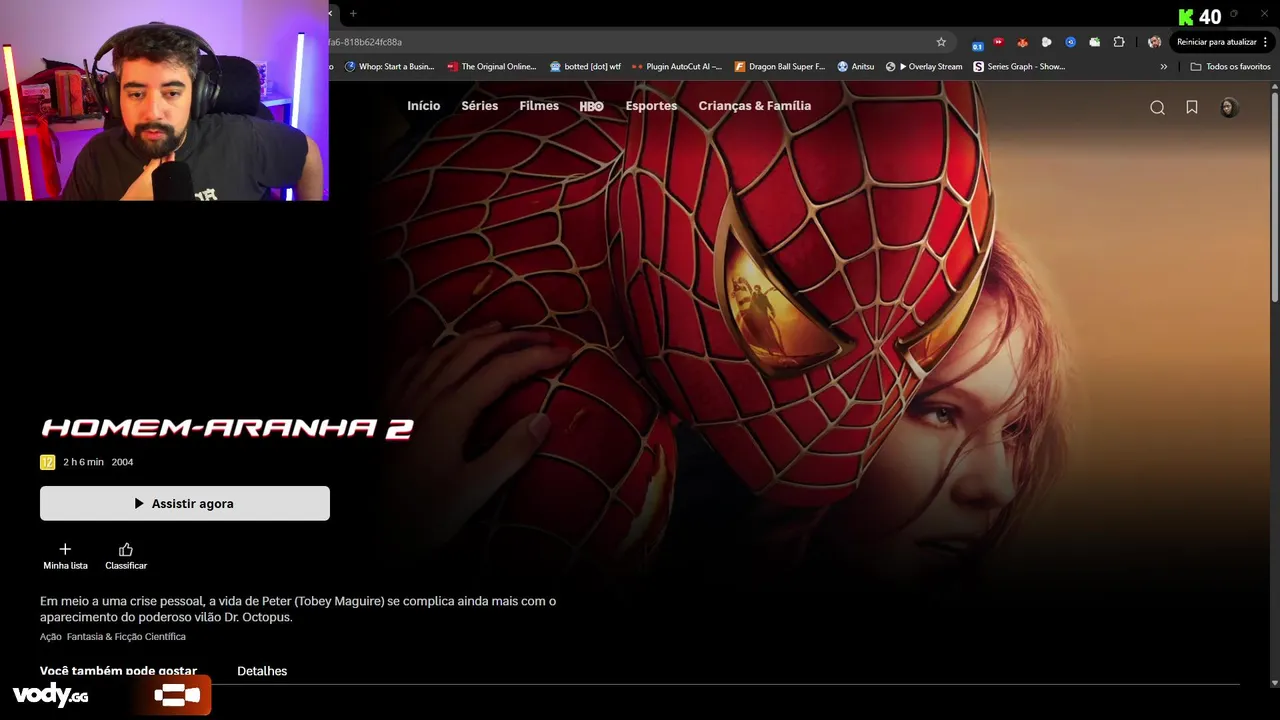Open the bookmark list icon in site header
Screen dimensions: 1280x720
point(1192,107)
